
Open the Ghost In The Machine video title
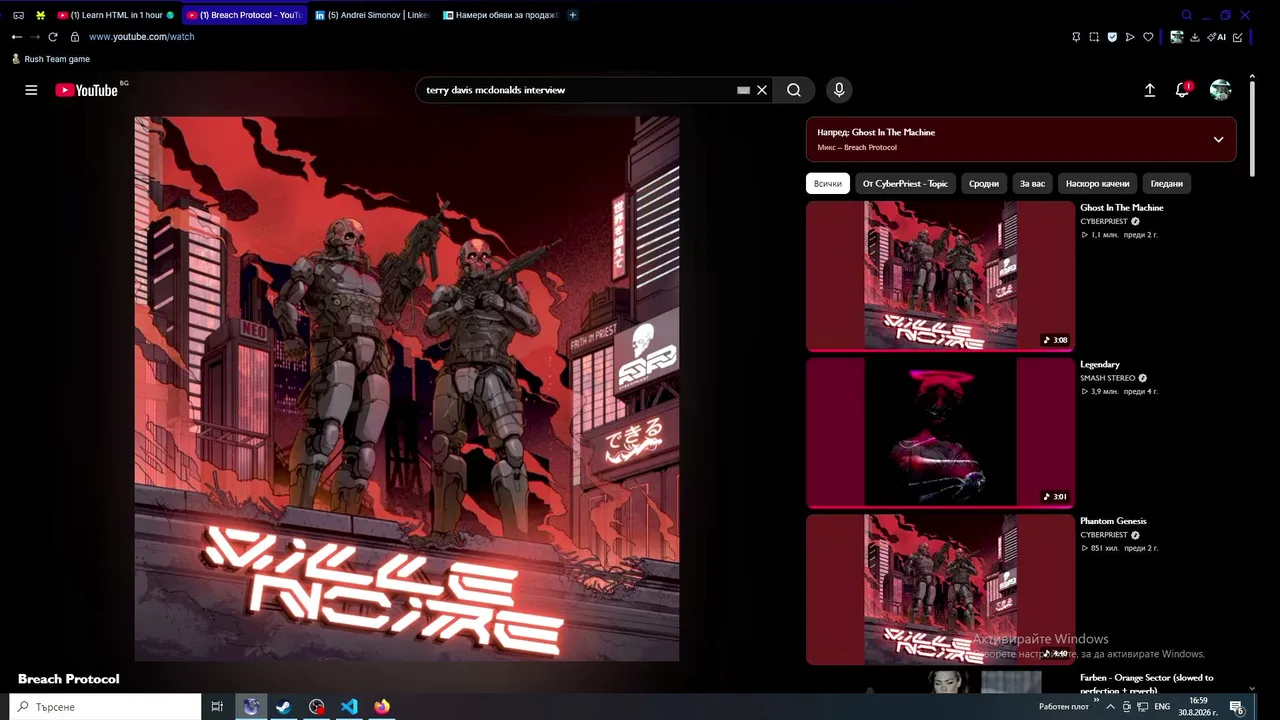pyautogui.click(x=1122, y=208)
